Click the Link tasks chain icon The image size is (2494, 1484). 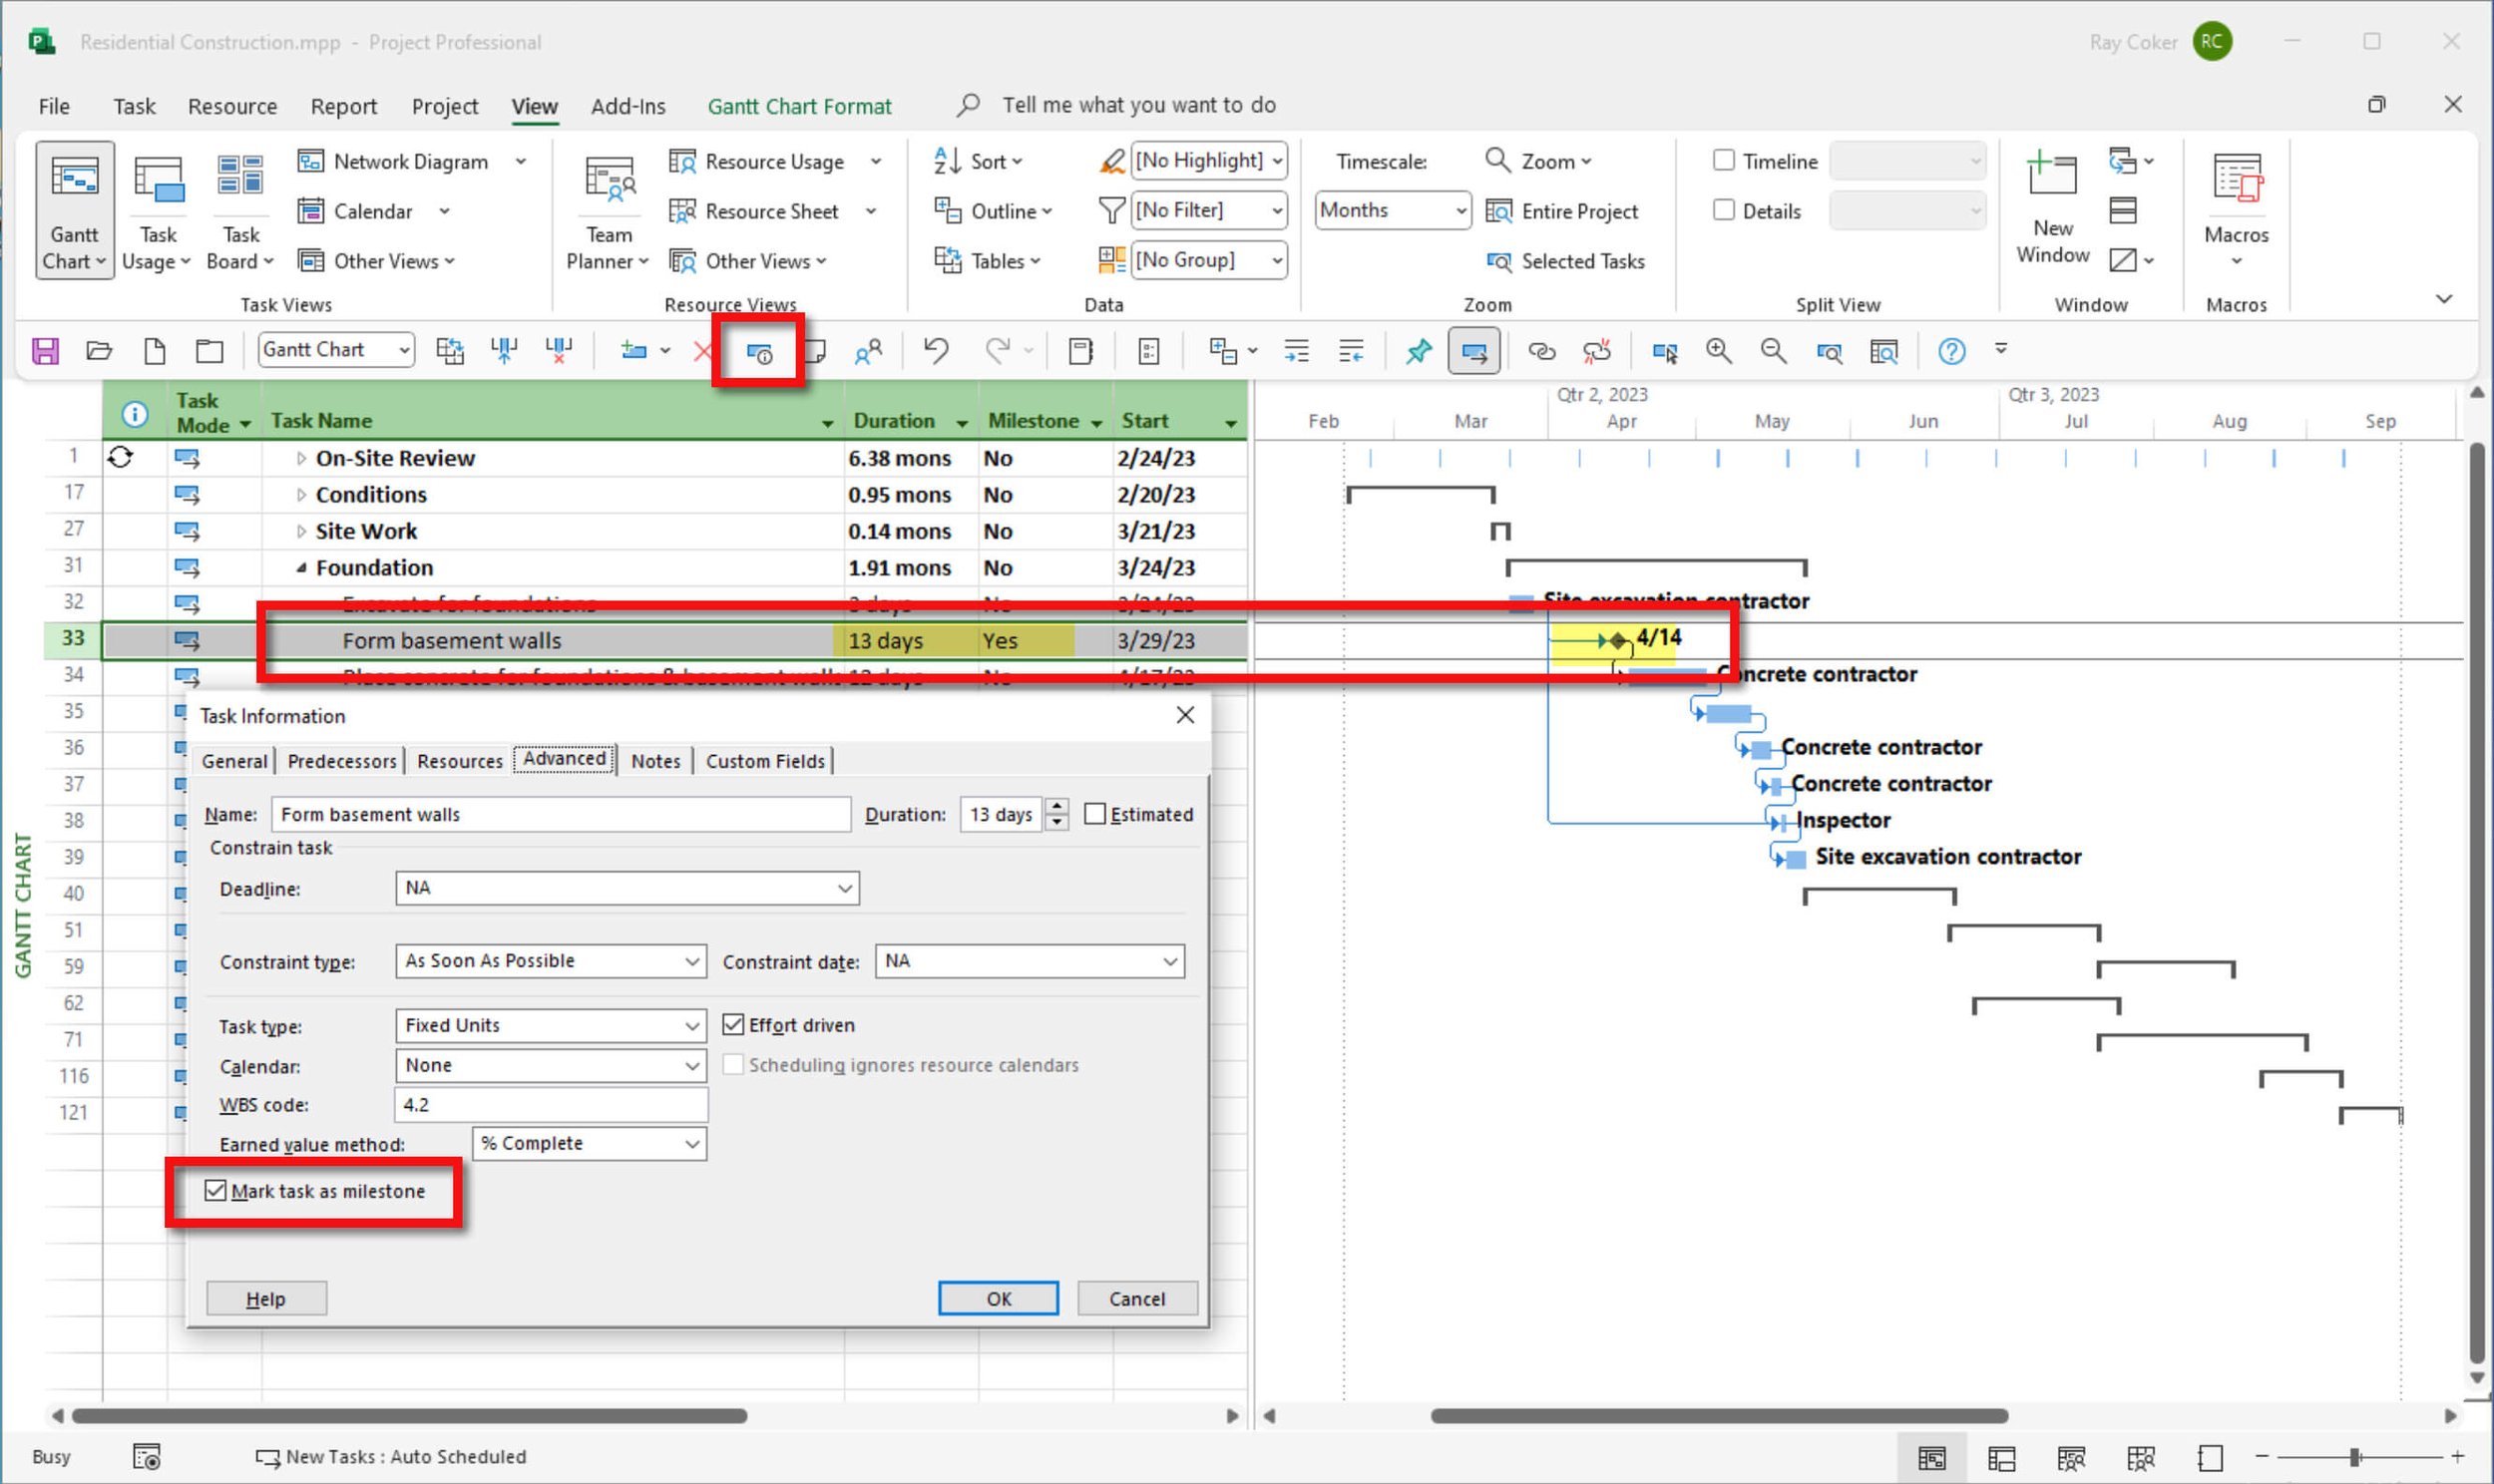(x=1541, y=351)
